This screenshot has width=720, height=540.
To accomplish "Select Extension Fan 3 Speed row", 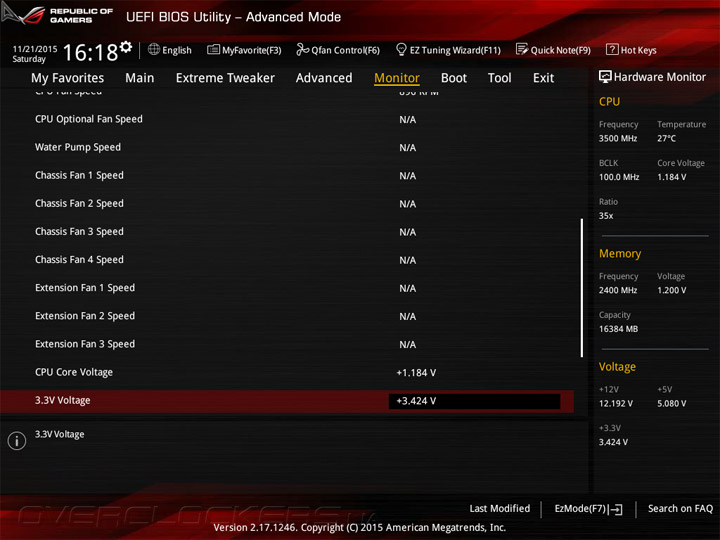I will pyautogui.click(x=287, y=344).
